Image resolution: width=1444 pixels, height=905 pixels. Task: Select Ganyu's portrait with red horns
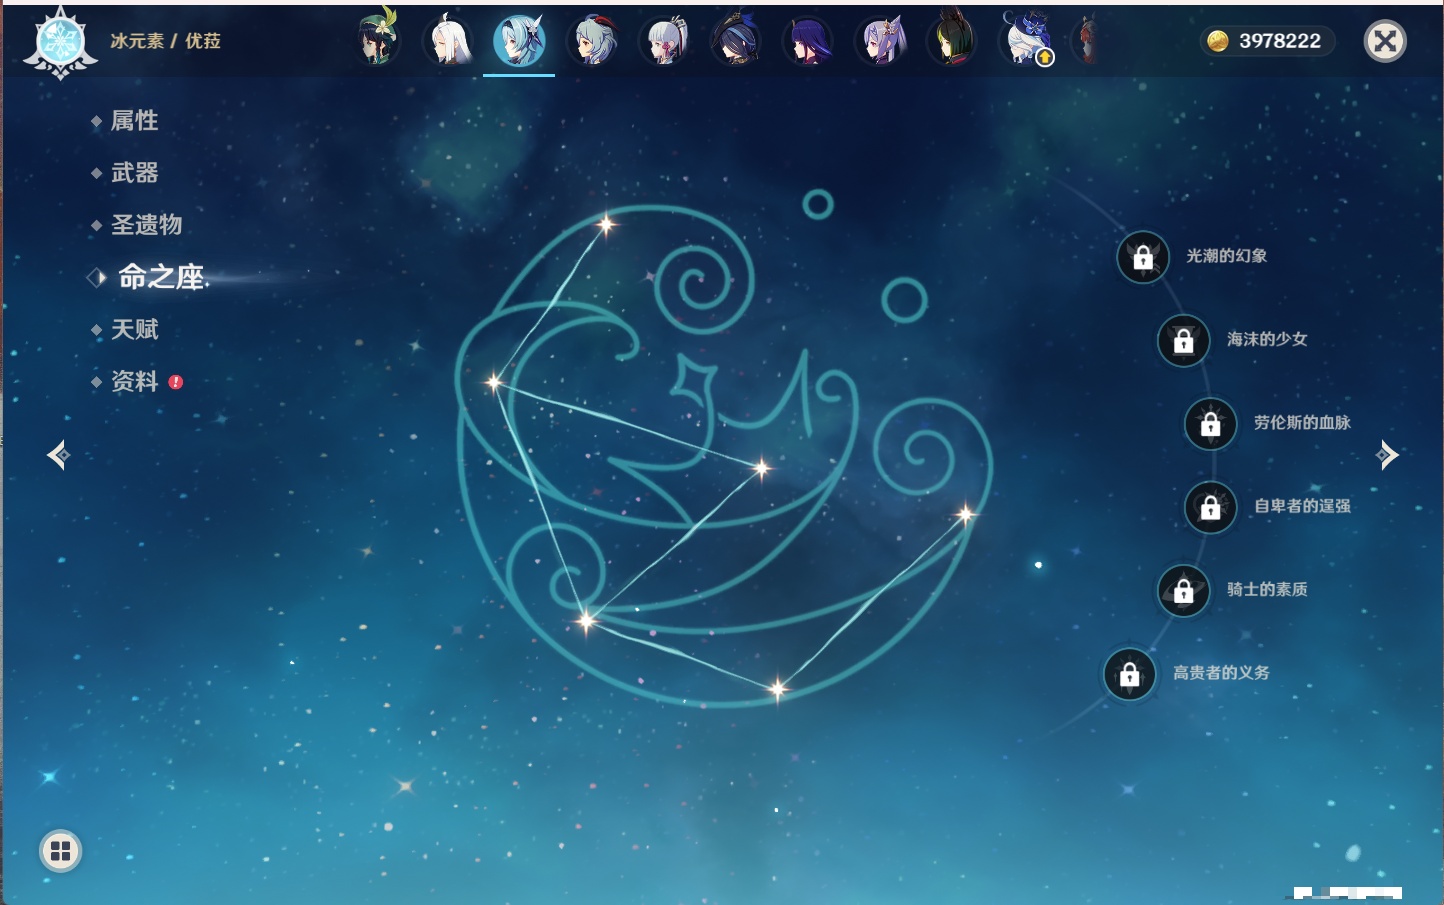pos(593,41)
